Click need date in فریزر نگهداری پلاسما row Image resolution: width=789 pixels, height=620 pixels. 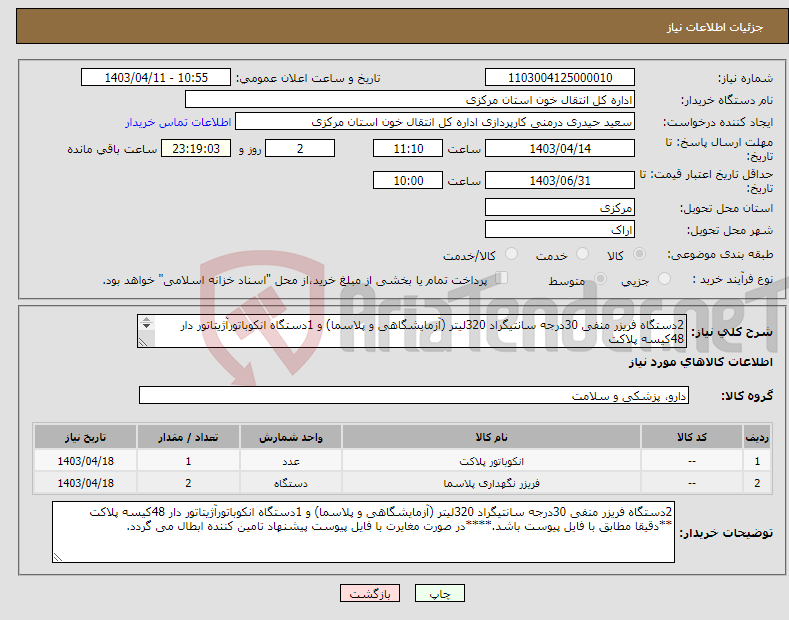[x=86, y=483]
